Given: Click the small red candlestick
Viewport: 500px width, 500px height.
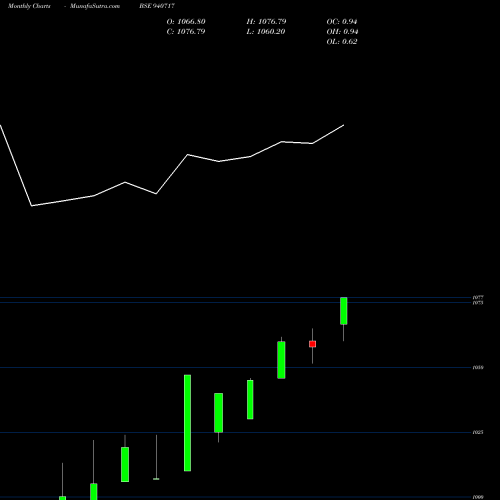Looking at the screenshot, I should (312, 344).
